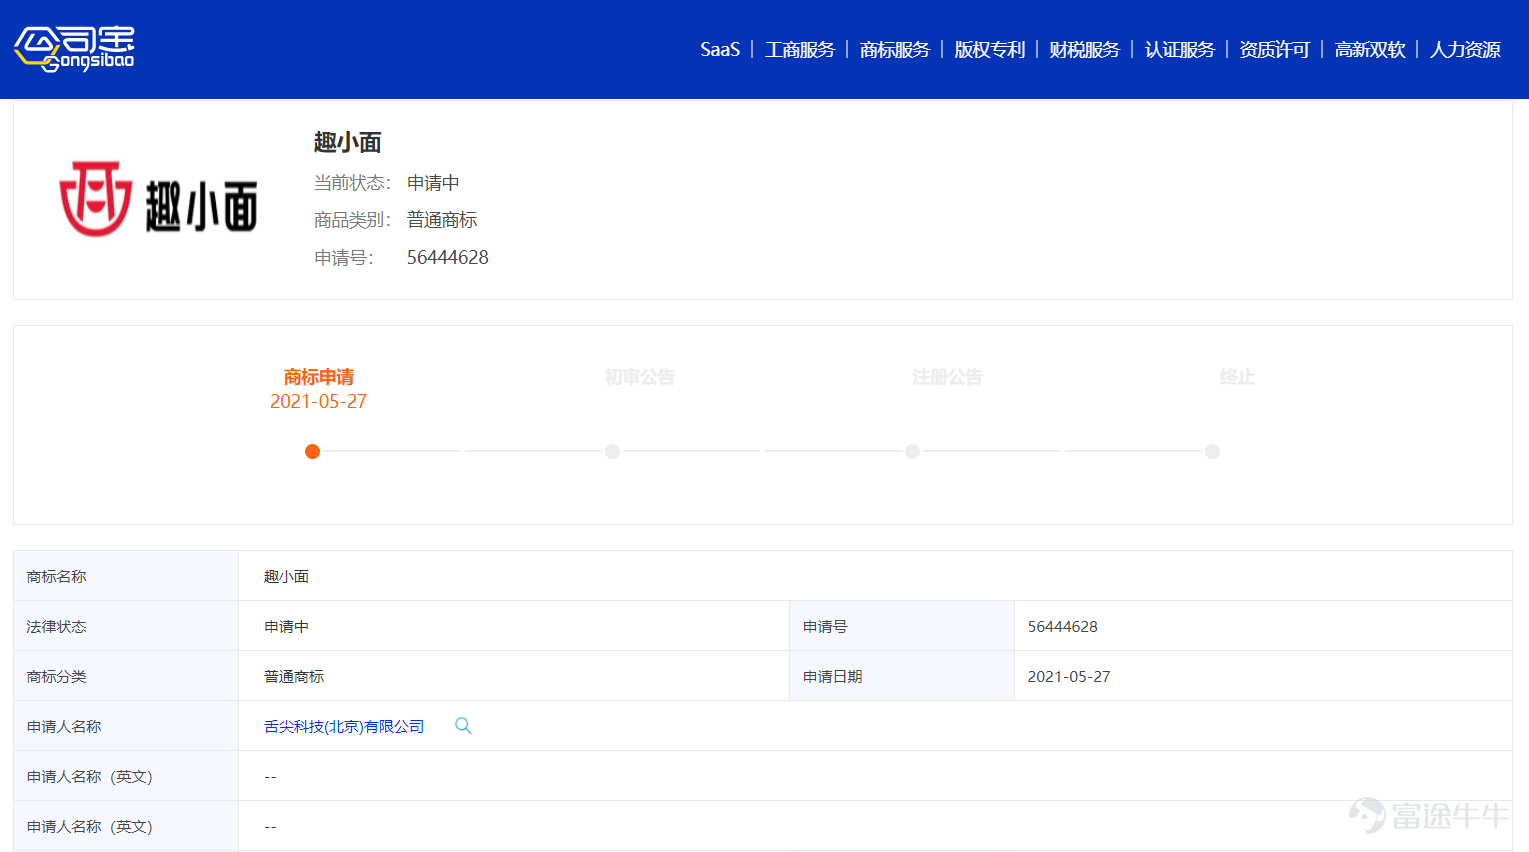Click 56444628 value in table

click(x=1062, y=626)
